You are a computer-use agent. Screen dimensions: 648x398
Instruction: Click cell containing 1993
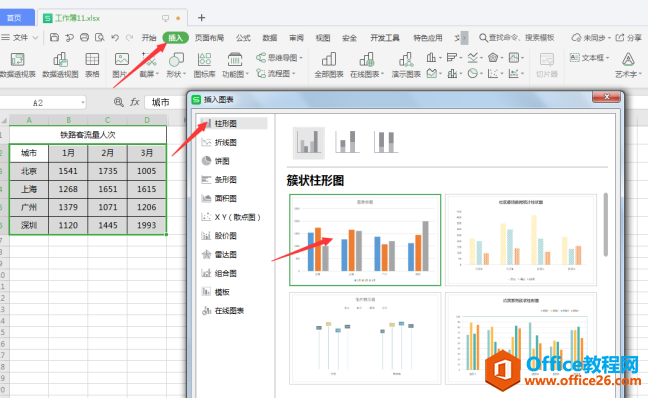click(147, 225)
